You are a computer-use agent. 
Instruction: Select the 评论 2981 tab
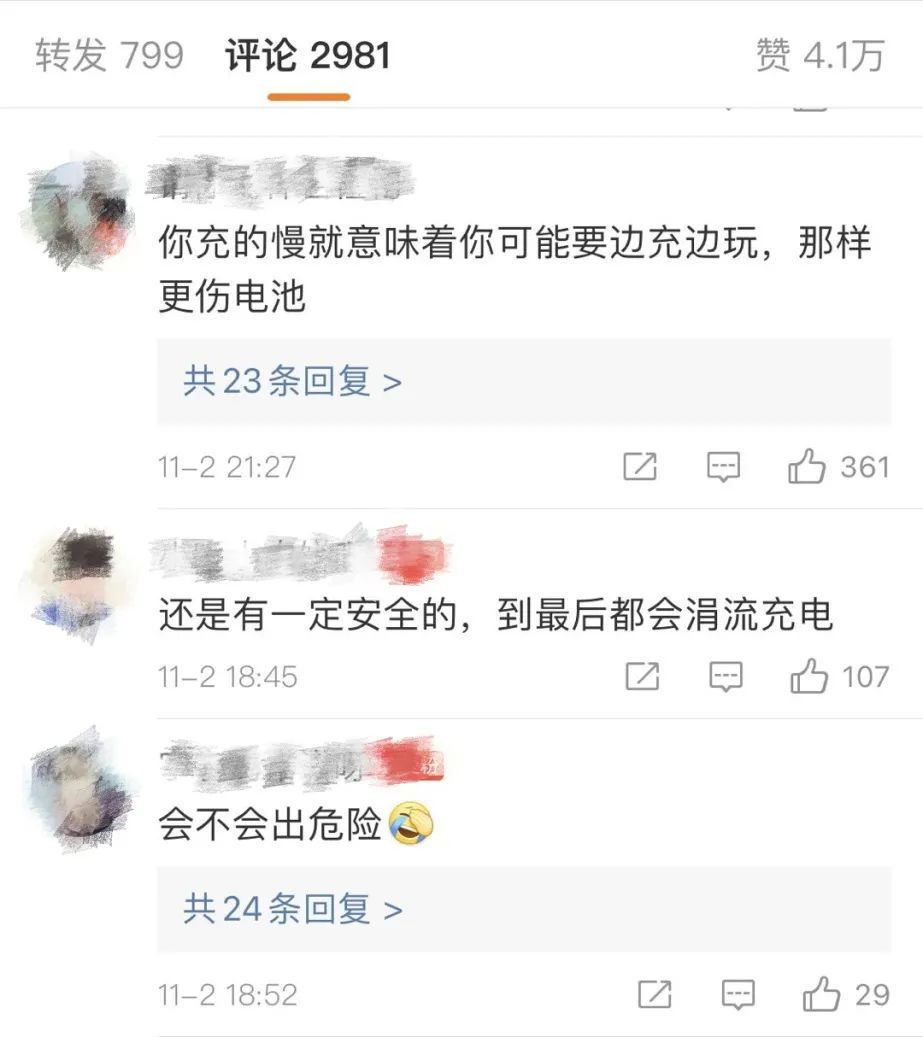tap(307, 55)
